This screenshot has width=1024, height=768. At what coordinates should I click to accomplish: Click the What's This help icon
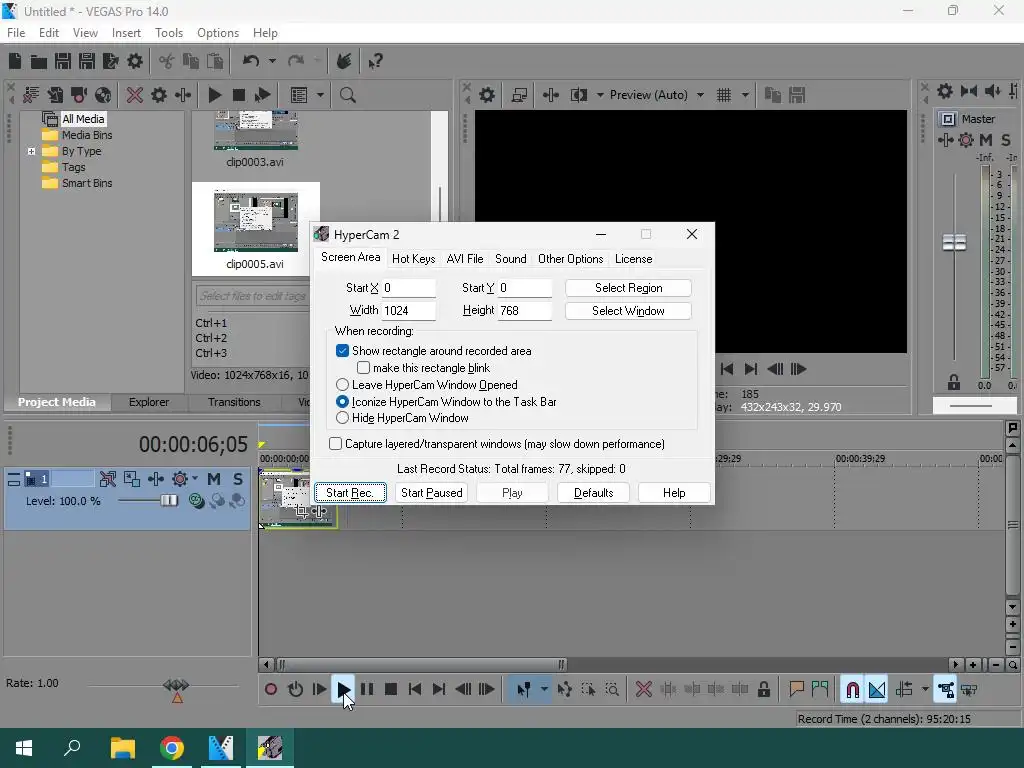coord(376,61)
